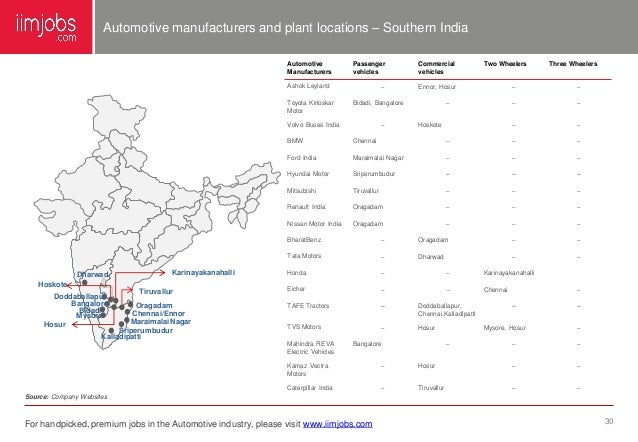The width and height of the screenshot is (638, 442).
Task: Select the 'Toyota Kirloskar Motor' cell
Action: 310,107
